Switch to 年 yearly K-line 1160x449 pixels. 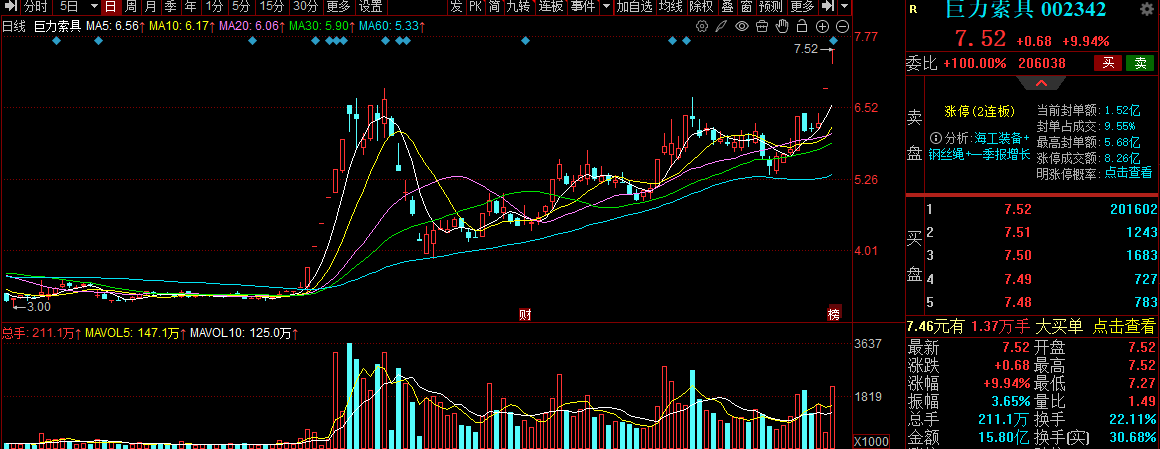(x=190, y=7)
